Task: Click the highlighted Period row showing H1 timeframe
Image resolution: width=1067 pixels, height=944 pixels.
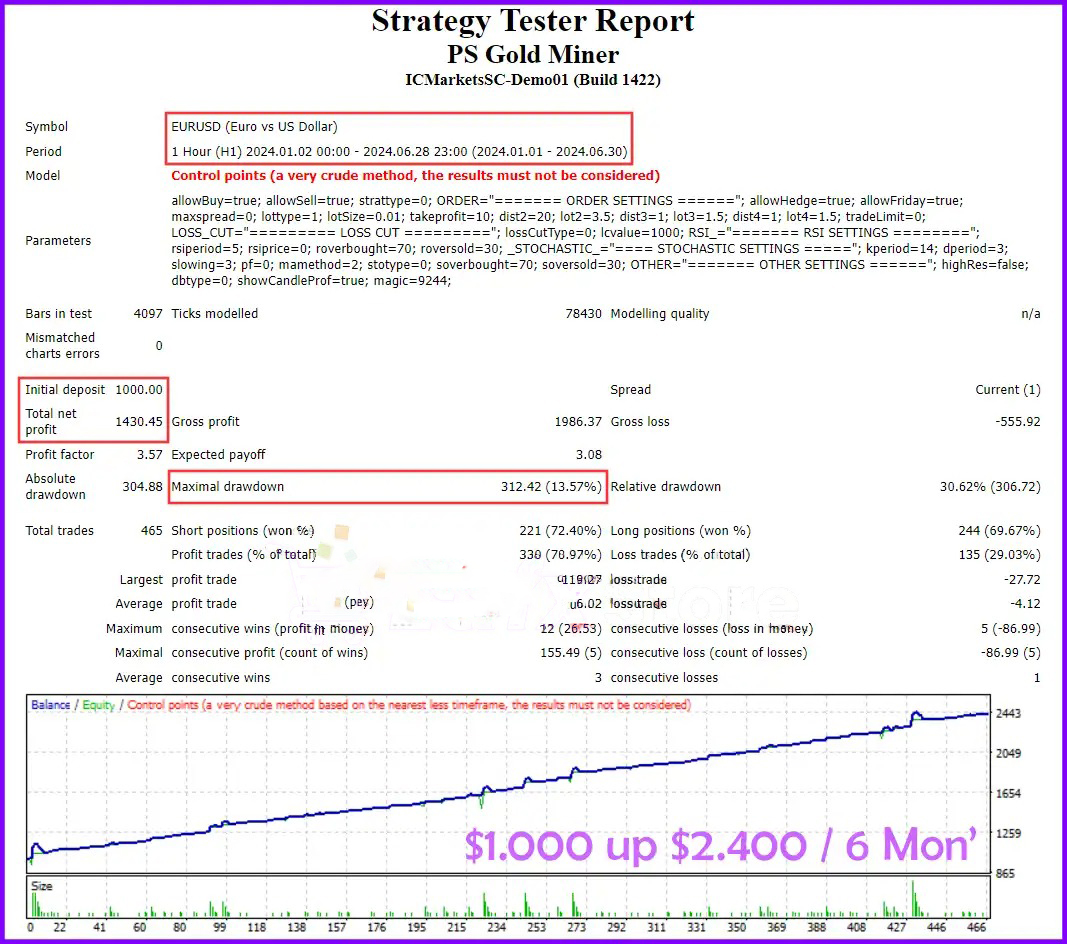Action: pos(398,152)
